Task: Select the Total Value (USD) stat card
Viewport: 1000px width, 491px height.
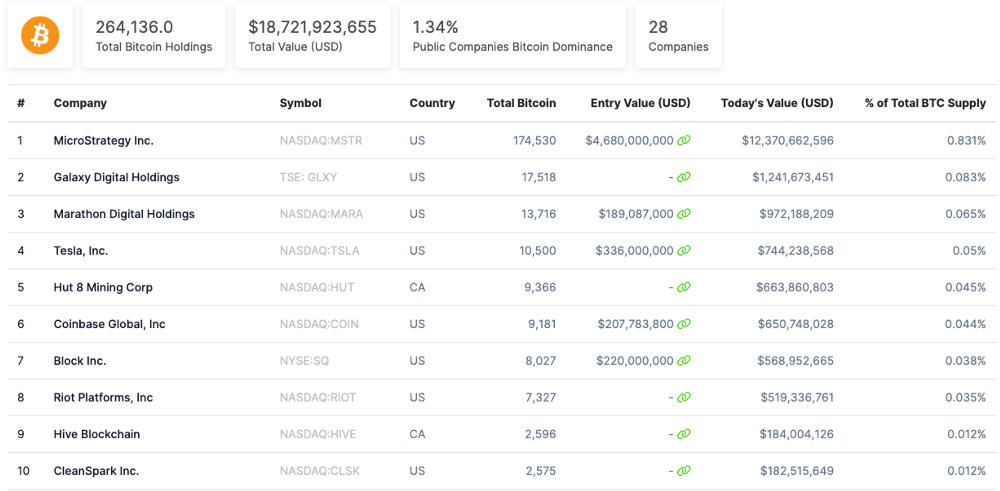Action: [312, 35]
